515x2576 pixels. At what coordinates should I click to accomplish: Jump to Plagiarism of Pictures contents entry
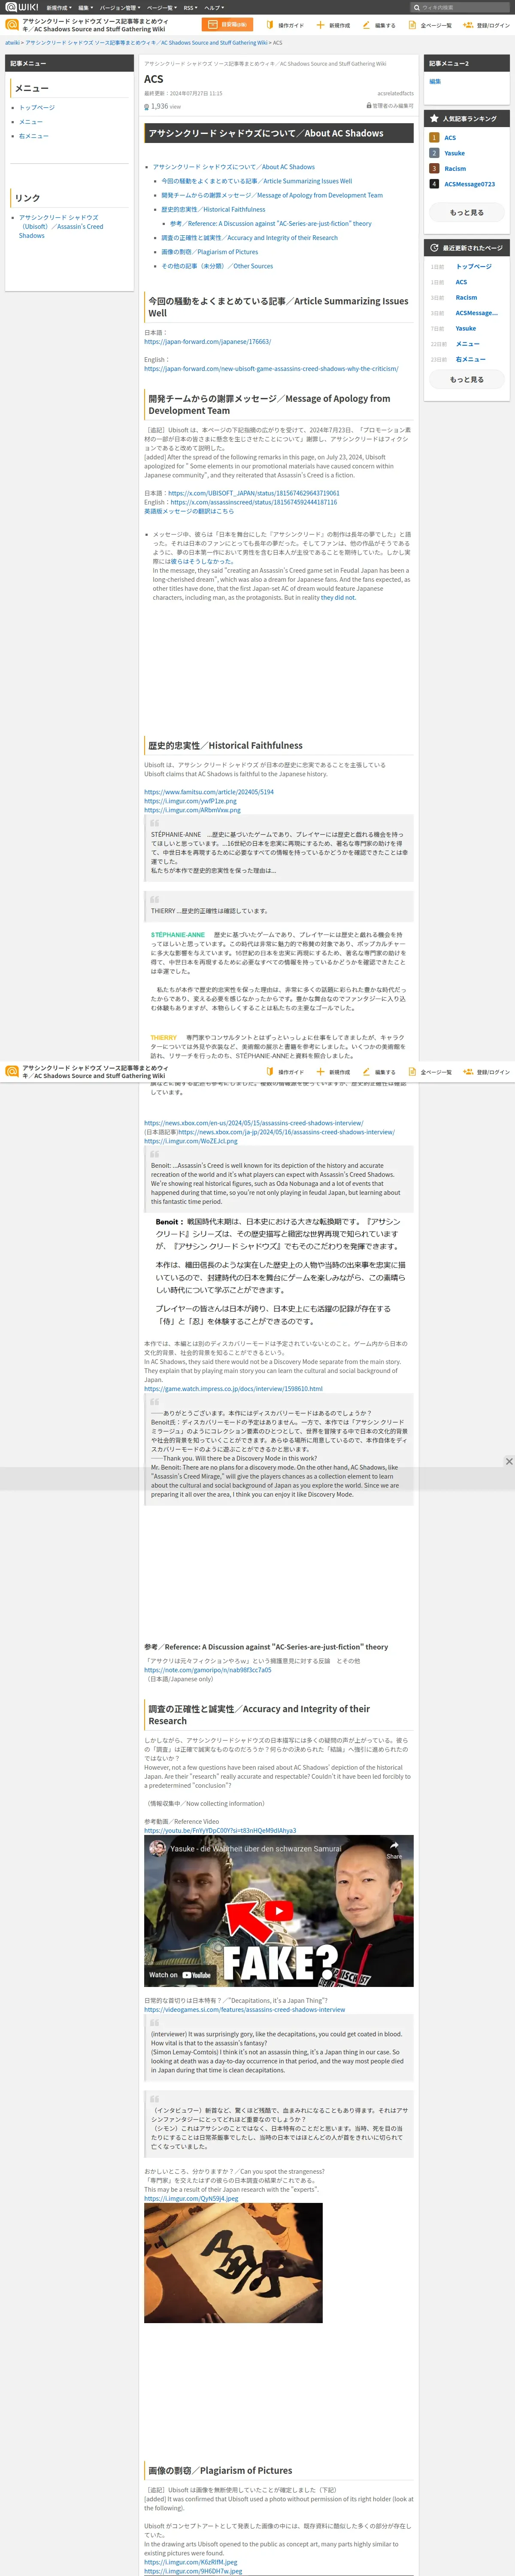(x=210, y=252)
